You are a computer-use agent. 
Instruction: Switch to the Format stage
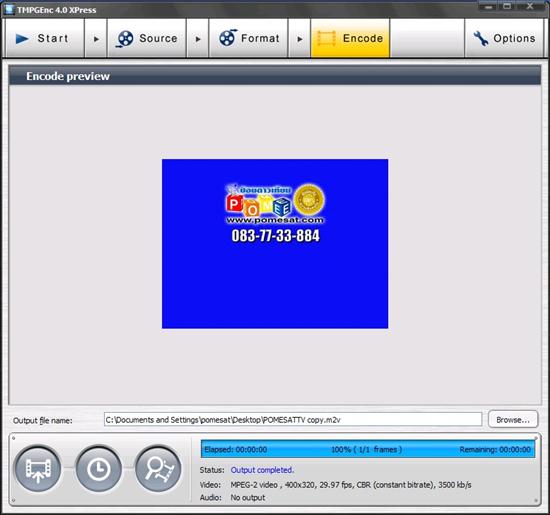click(x=248, y=38)
